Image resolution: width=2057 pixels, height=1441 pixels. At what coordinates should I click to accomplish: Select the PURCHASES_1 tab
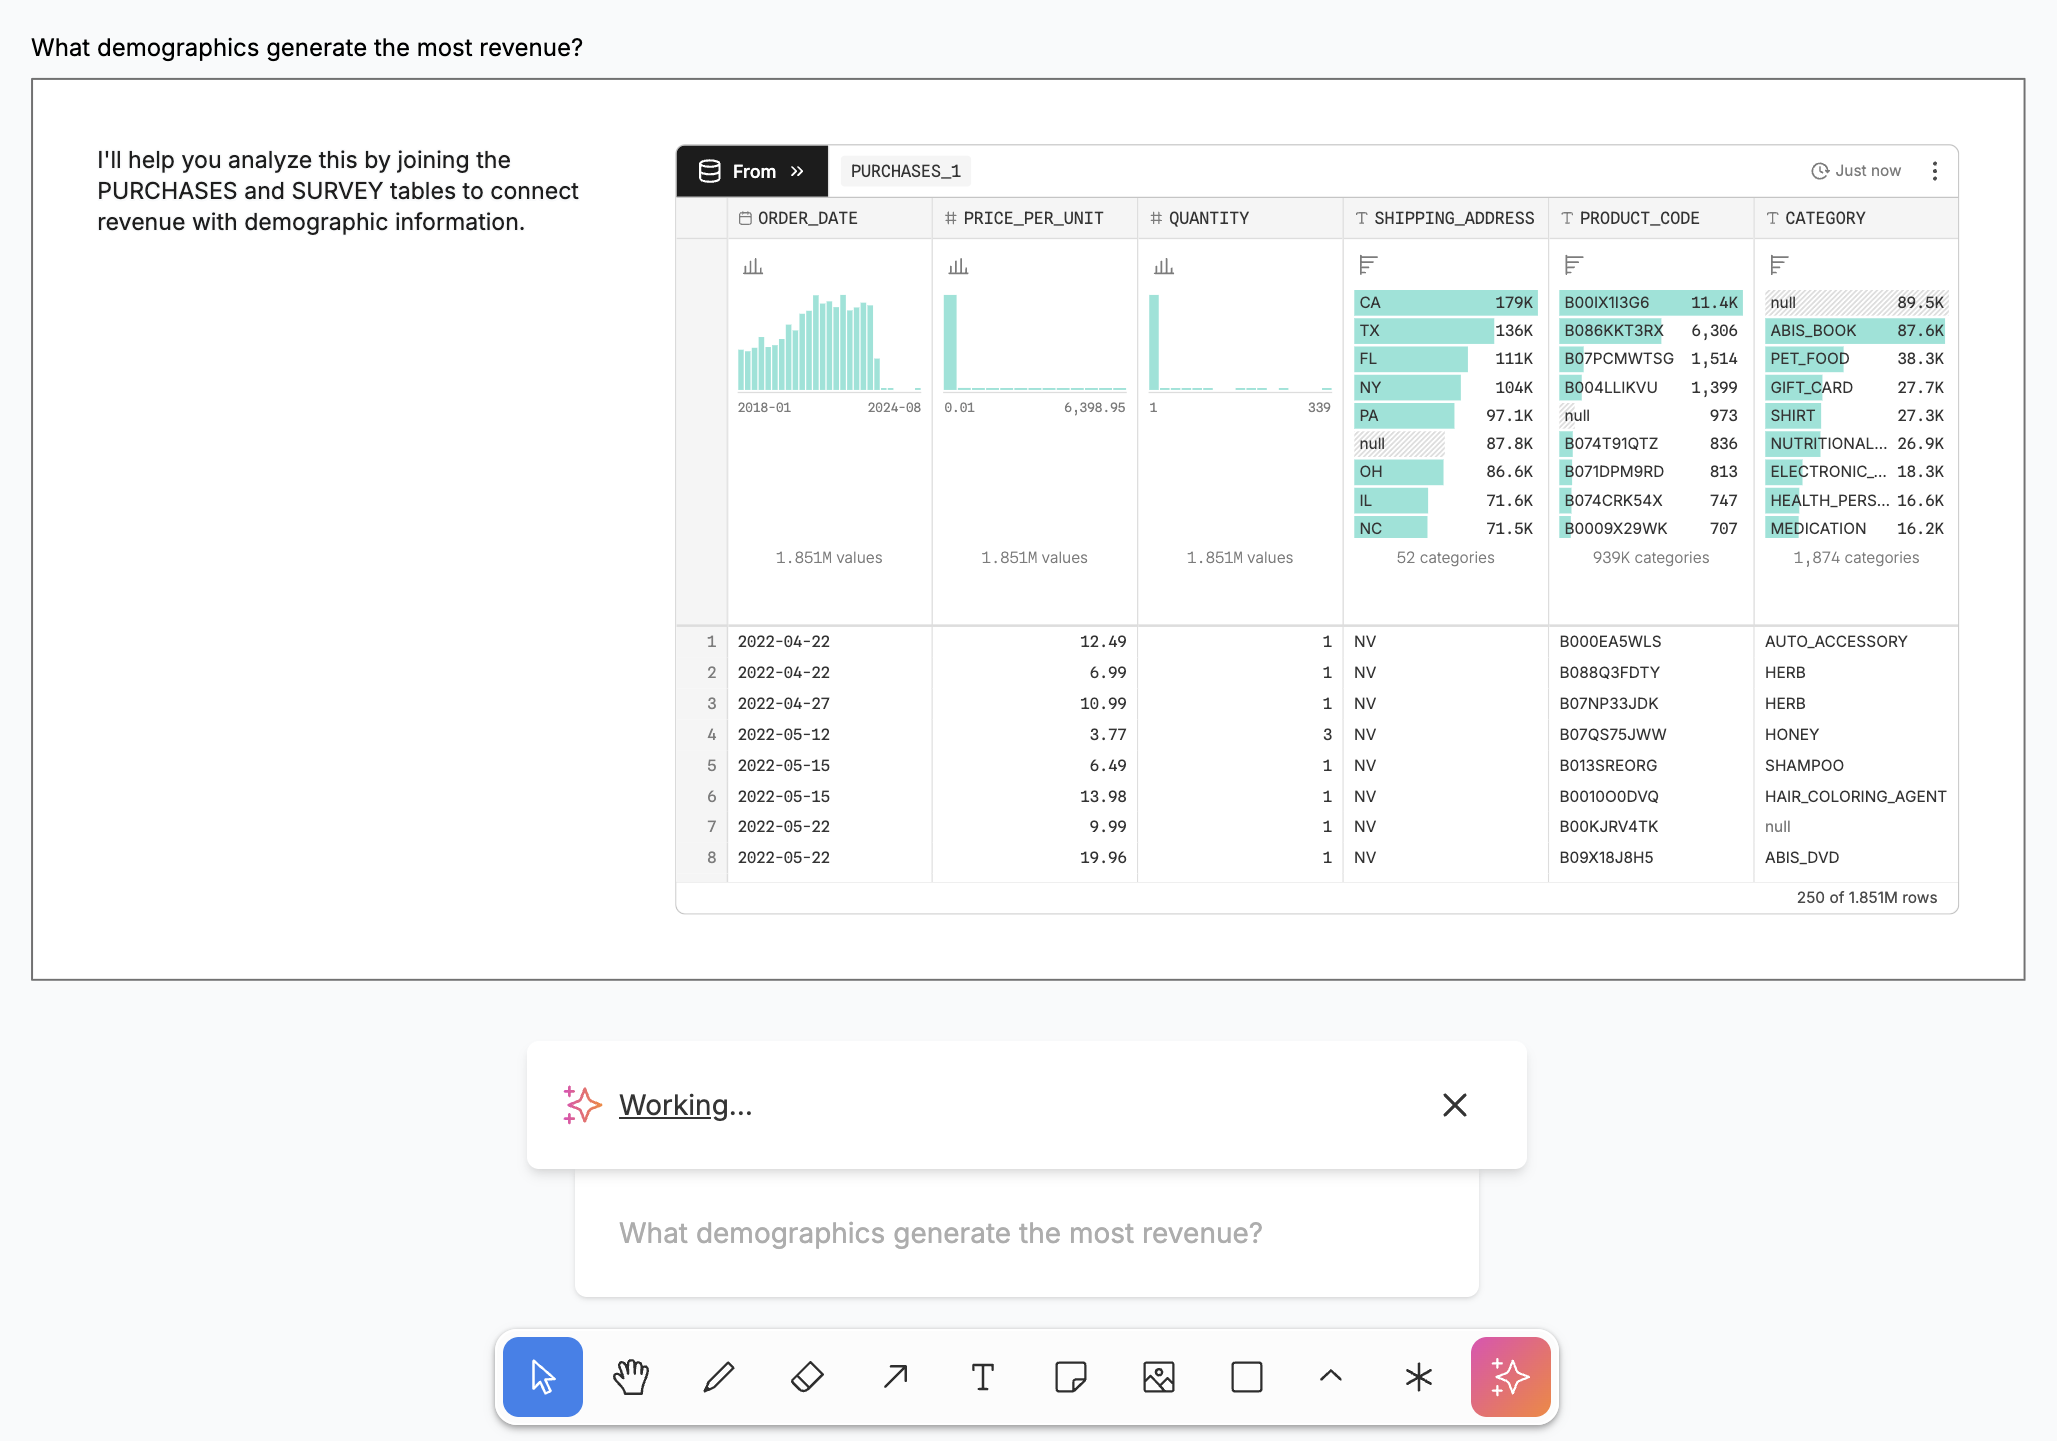(904, 170)
